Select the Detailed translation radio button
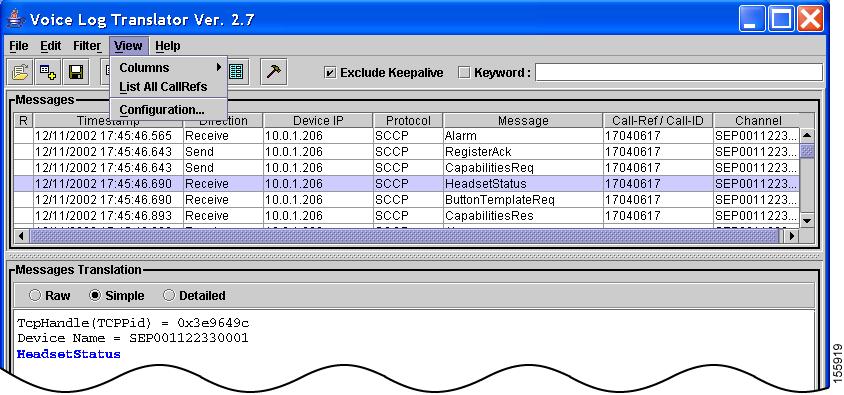Viewport: 844px width, 395px height. 169,295
